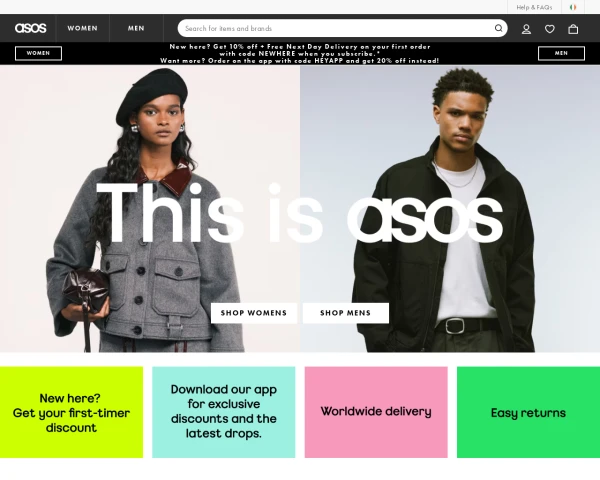The image size is (600, 480).
Task: Open the shopping bag icon
Action: point(573,29)
